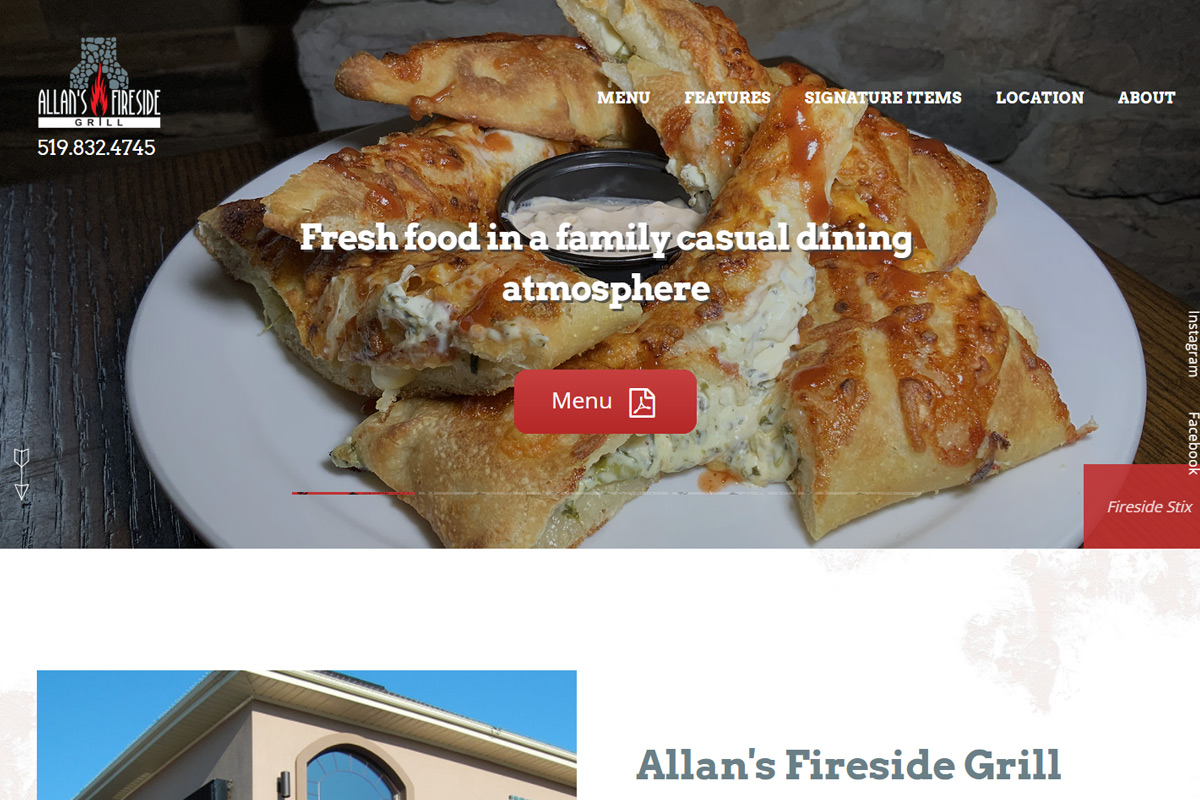Viewport: 1200px width, 800px height.
Task: Select LOCATION in the navigation bar
Action: point(1040,97)
